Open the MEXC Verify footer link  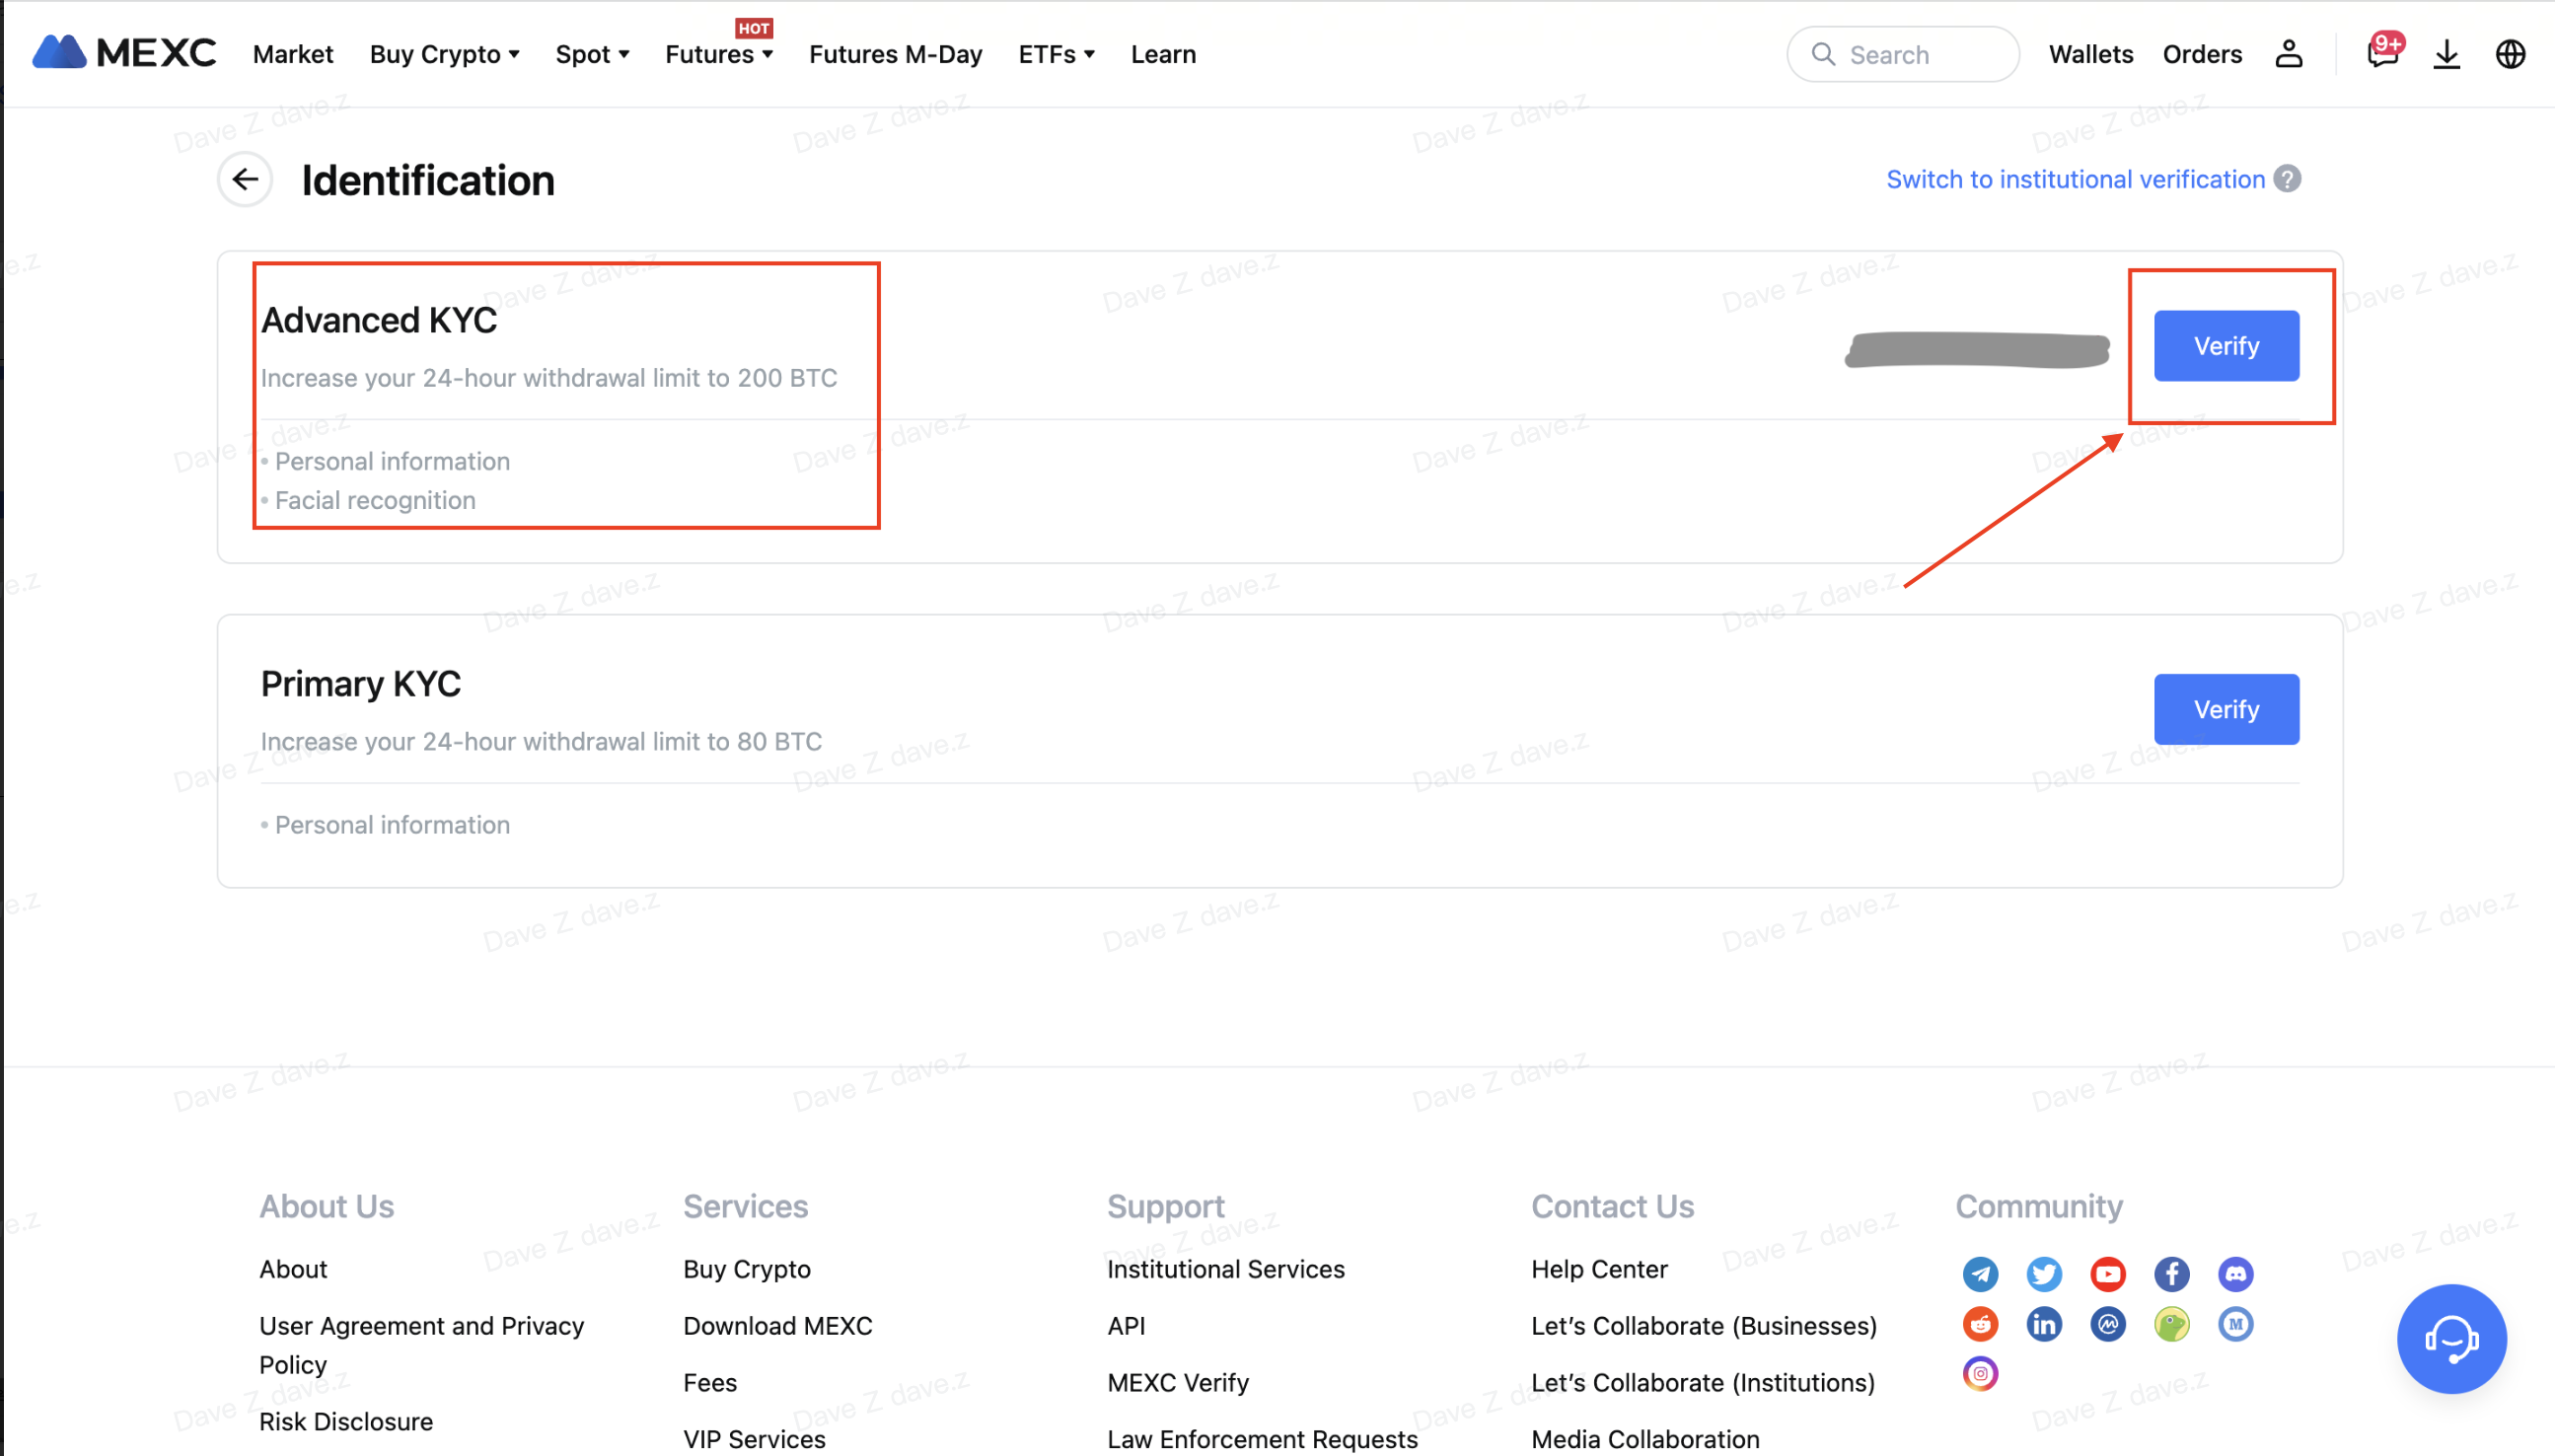1178,1383
